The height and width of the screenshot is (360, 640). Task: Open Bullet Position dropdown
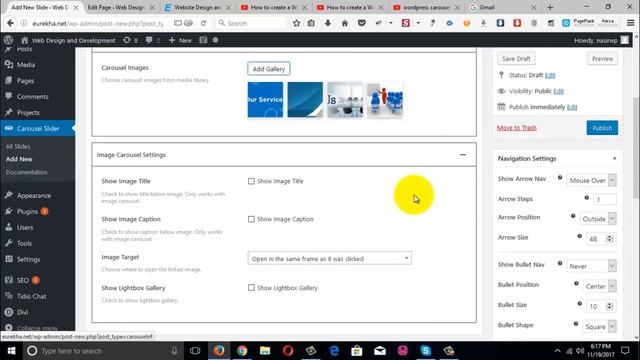click(x=600, y=286)
